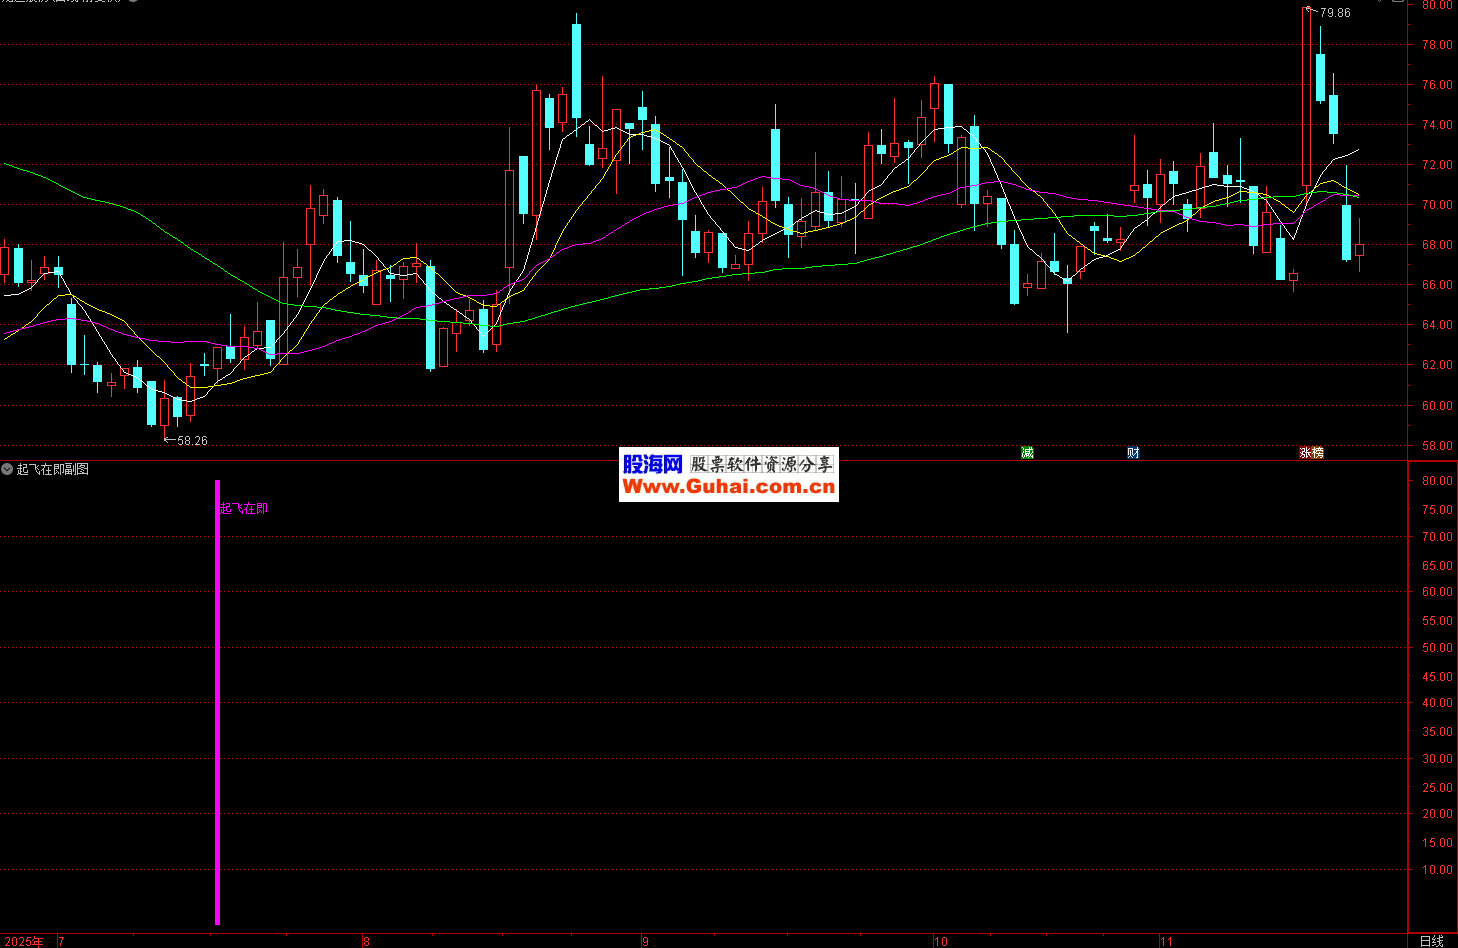This screenshot has height=948, width=1458.
Task: Click the 58.26 lowest price label
Action: pos(192,441)
